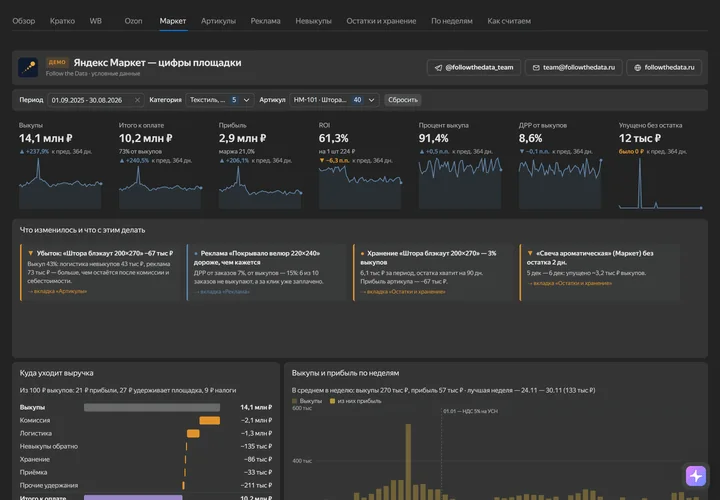Click the 91,4% buyout percent value
Image resolution: width=720 pixels, height=500 pixels.
[433, 138]
